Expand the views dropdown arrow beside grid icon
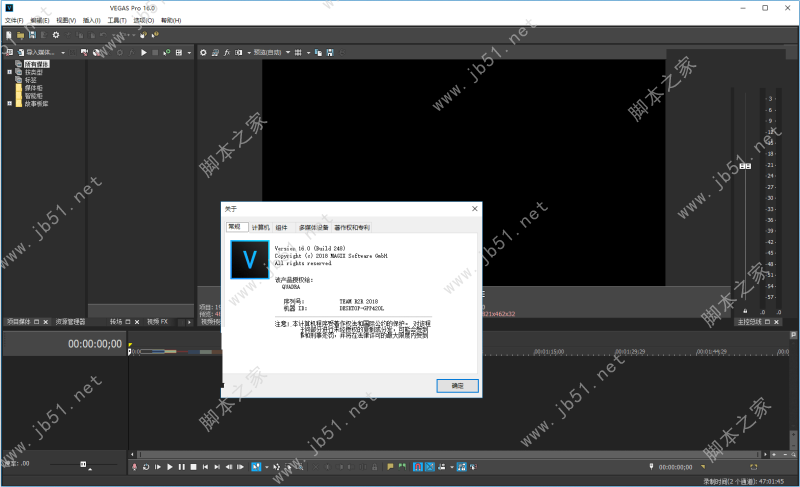The width and height of the screenshot is (800, 487). (189, 53)
